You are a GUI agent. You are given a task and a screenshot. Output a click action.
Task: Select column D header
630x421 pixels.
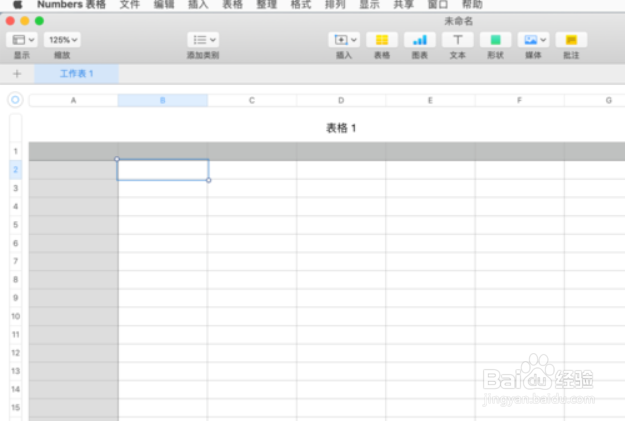[x=341, y=100]
